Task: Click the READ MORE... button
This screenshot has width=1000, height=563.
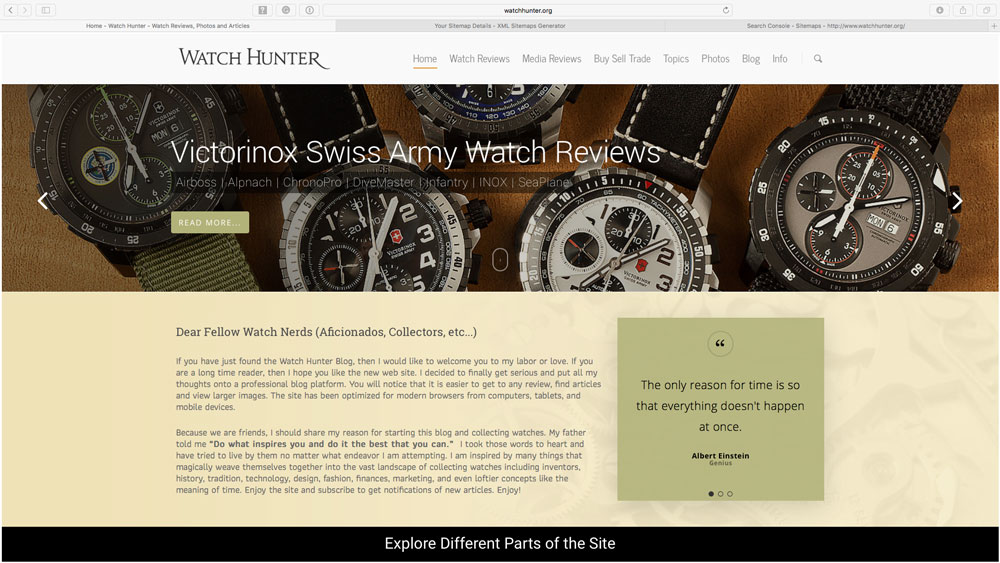Action: click(x=210, y=223)
